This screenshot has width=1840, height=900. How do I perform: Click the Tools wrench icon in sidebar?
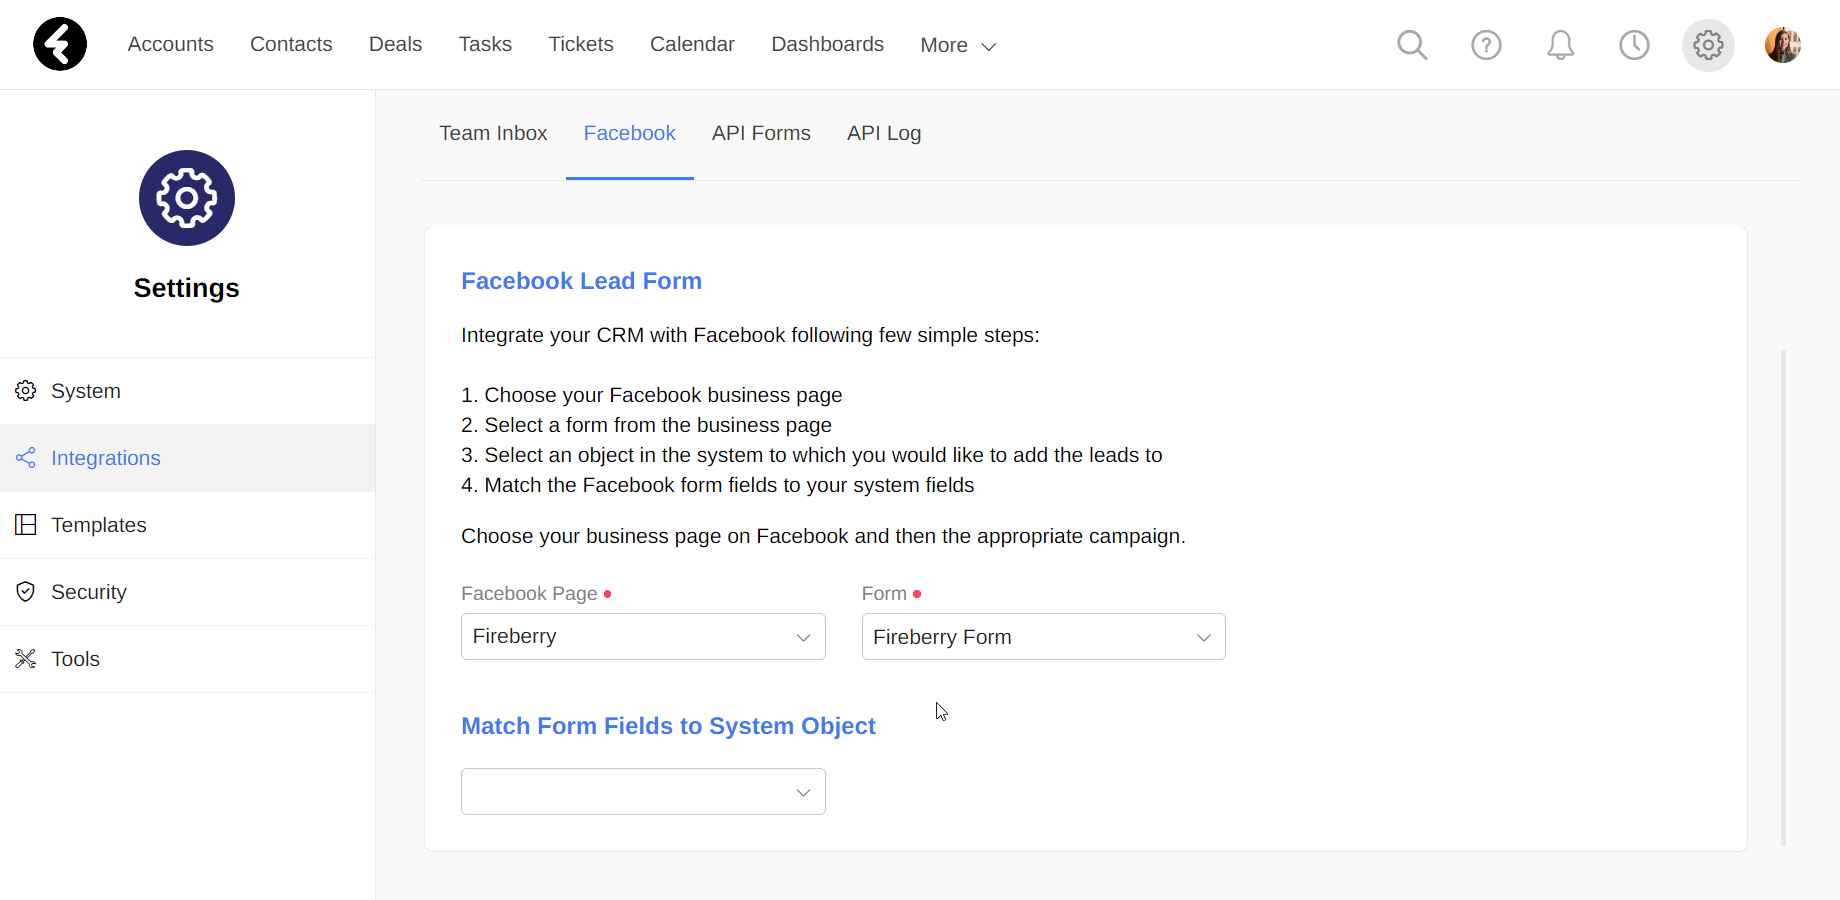coord(26,659)
